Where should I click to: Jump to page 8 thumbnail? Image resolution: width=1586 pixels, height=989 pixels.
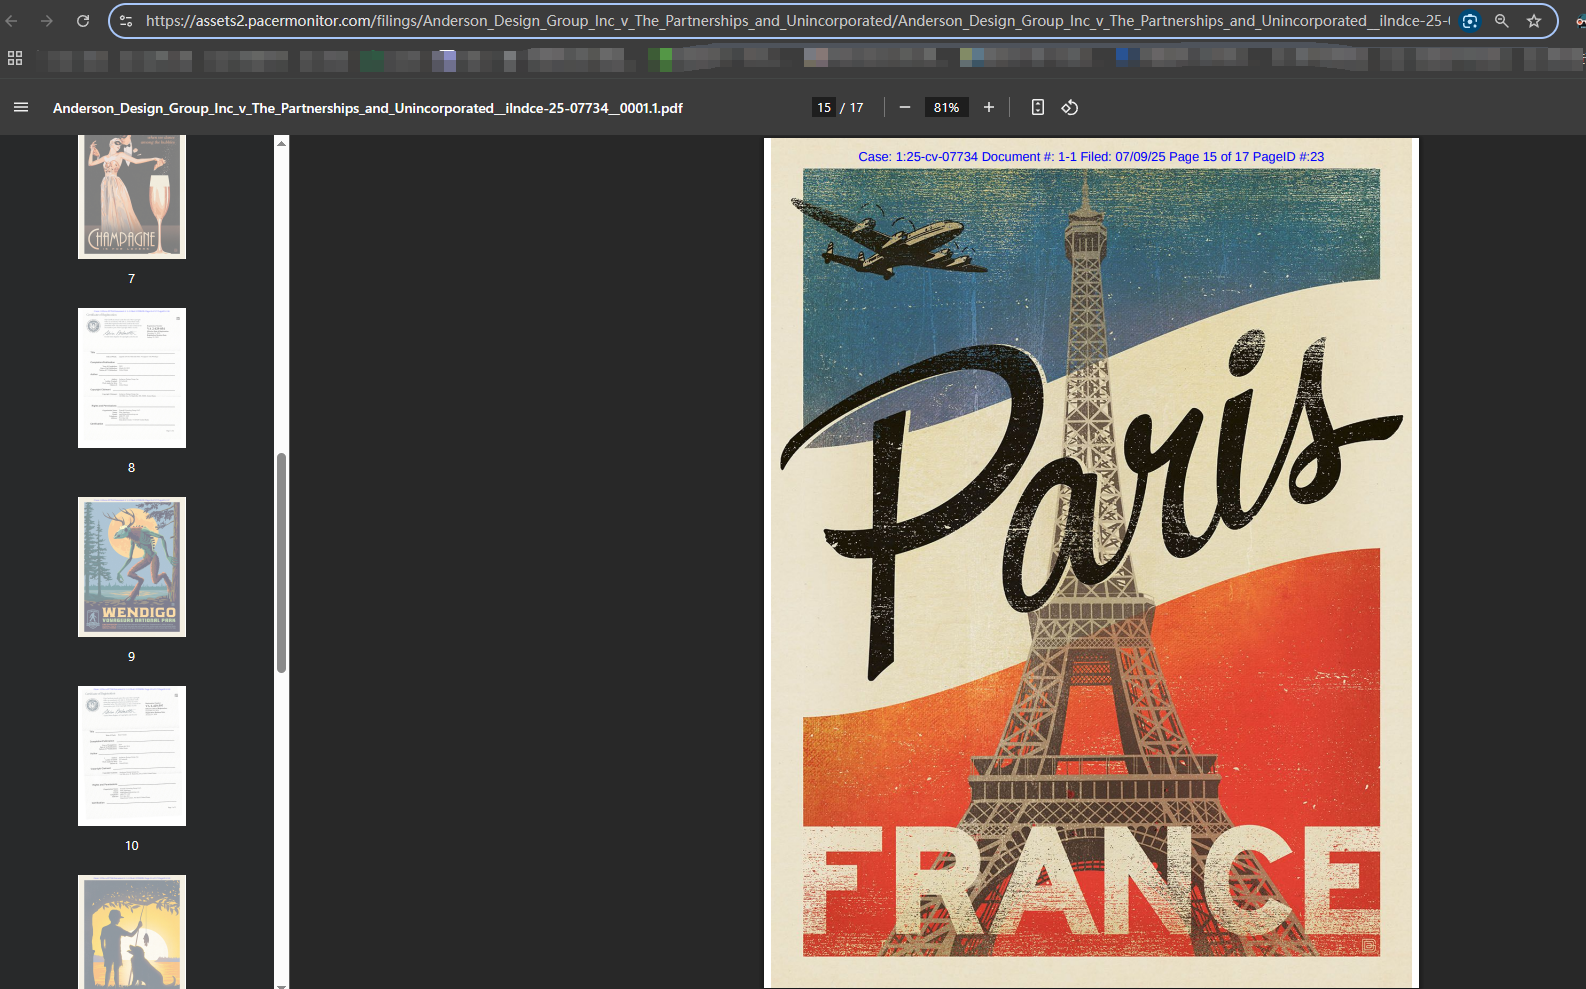point(132,378)
